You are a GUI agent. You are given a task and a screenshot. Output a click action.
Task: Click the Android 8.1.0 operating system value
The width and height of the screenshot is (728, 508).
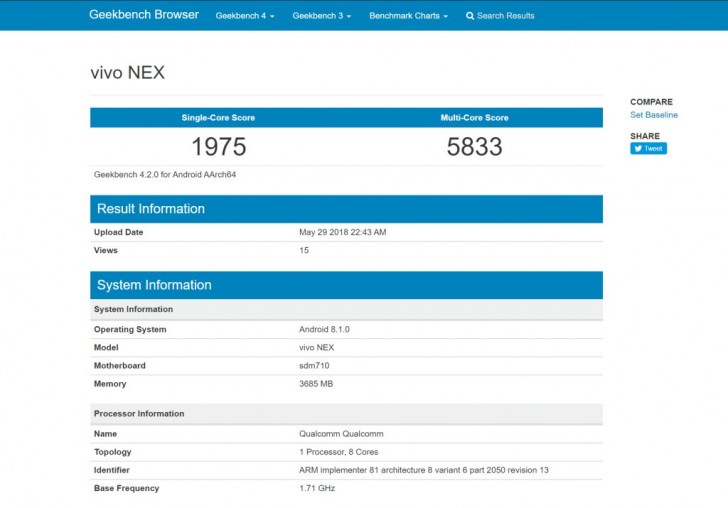(x=323, y=329)
